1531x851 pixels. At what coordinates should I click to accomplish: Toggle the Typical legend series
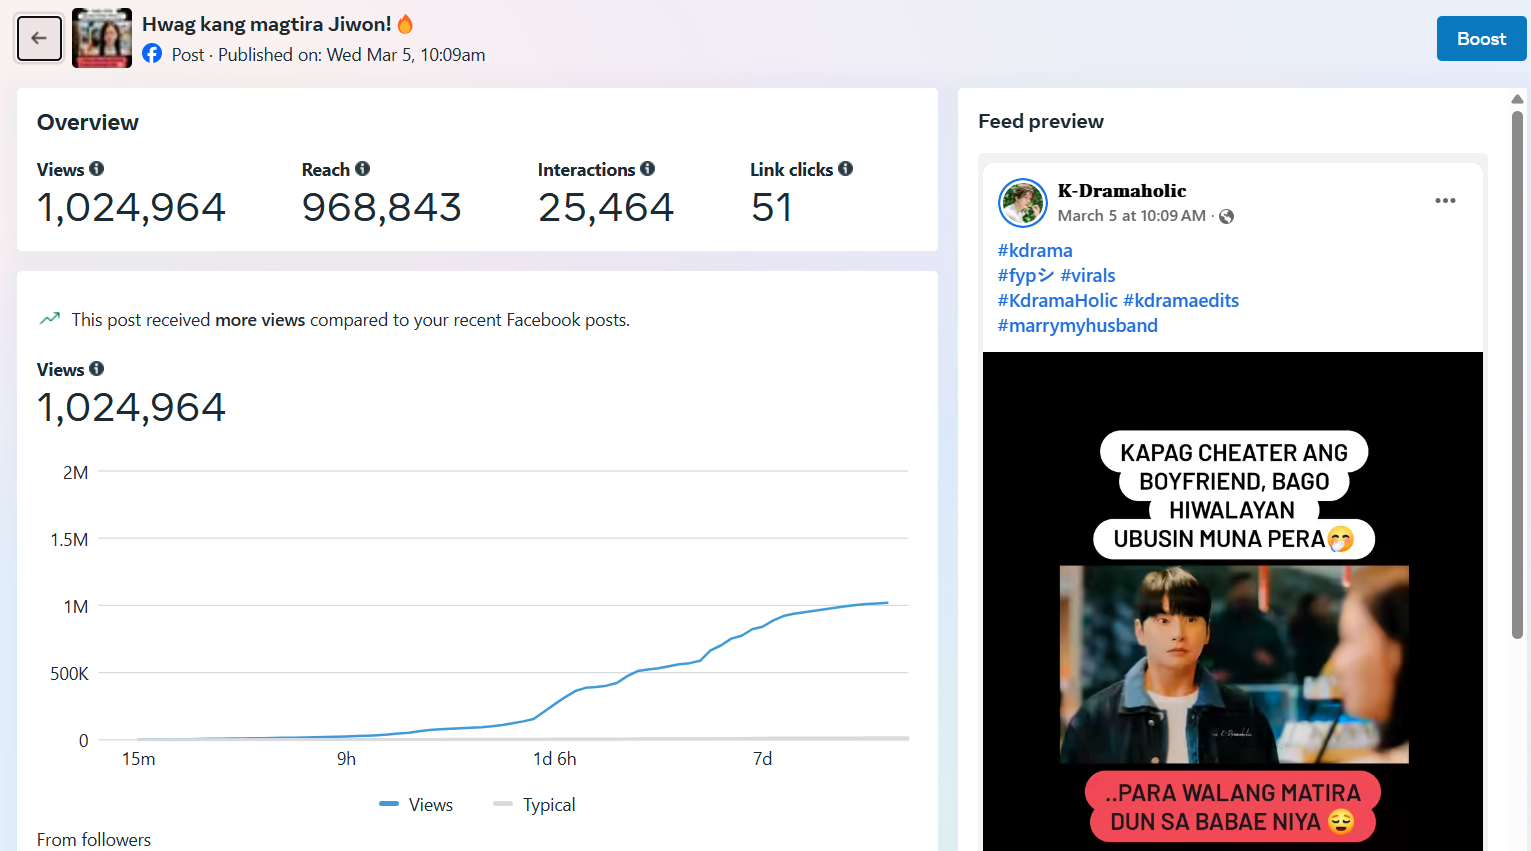point(535,805)
